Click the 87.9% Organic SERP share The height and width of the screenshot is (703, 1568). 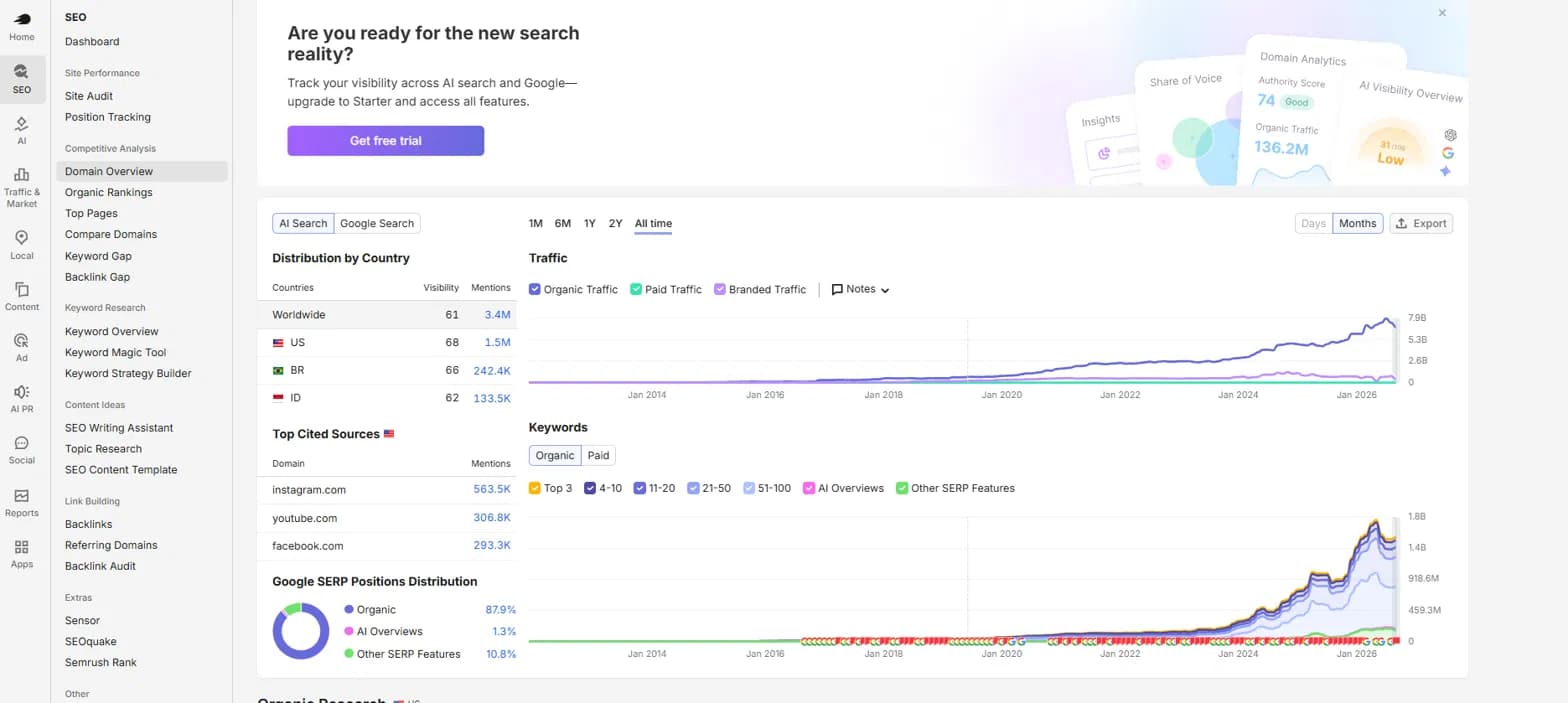[x=500, y=609]
